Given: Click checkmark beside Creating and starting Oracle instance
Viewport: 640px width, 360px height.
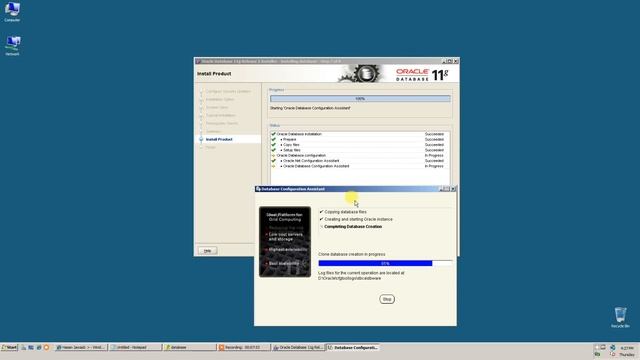Looking at the screenshot, I should (x=321, y=219).
